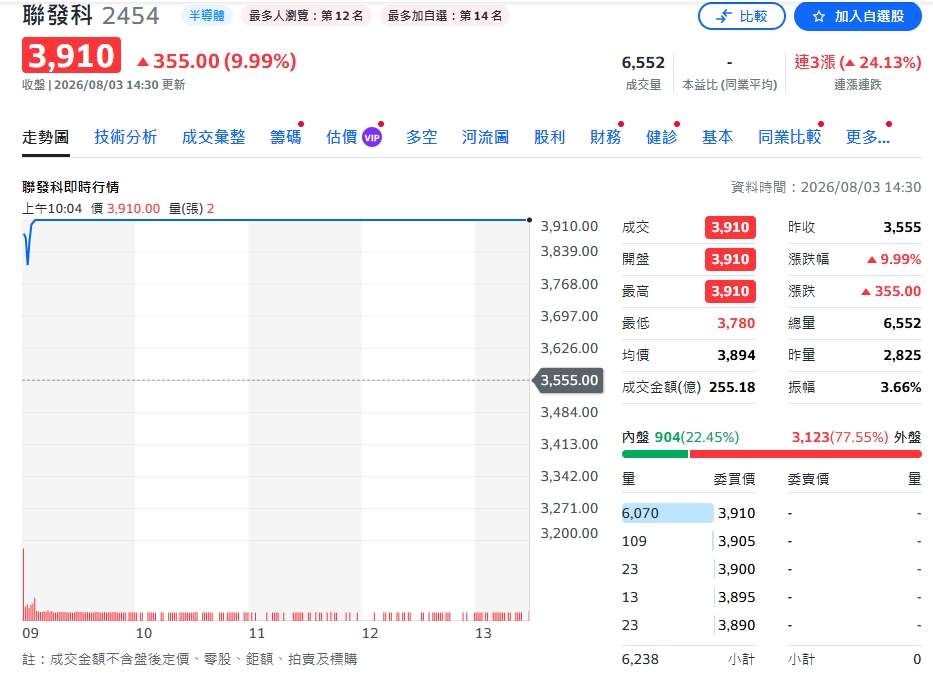The width and height of the screenshot is (933, 683).
Task: Switch to the 股利 tab
Action: (549, 137)
